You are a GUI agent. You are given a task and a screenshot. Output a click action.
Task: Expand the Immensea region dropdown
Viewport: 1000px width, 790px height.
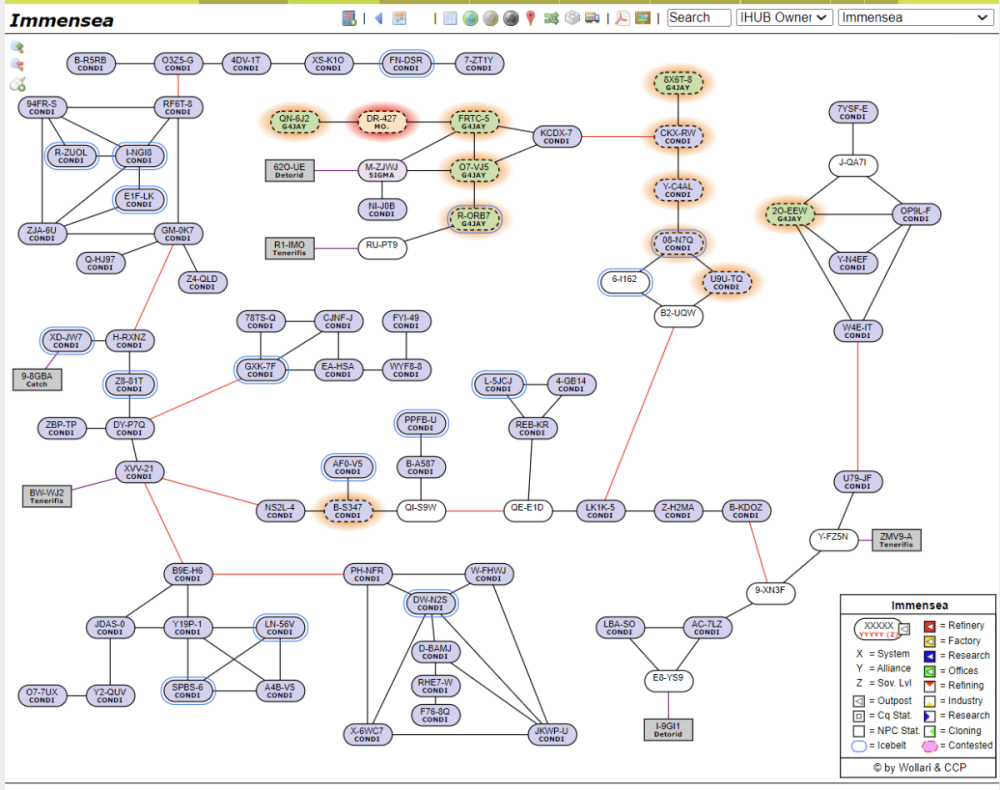(914, 17)
